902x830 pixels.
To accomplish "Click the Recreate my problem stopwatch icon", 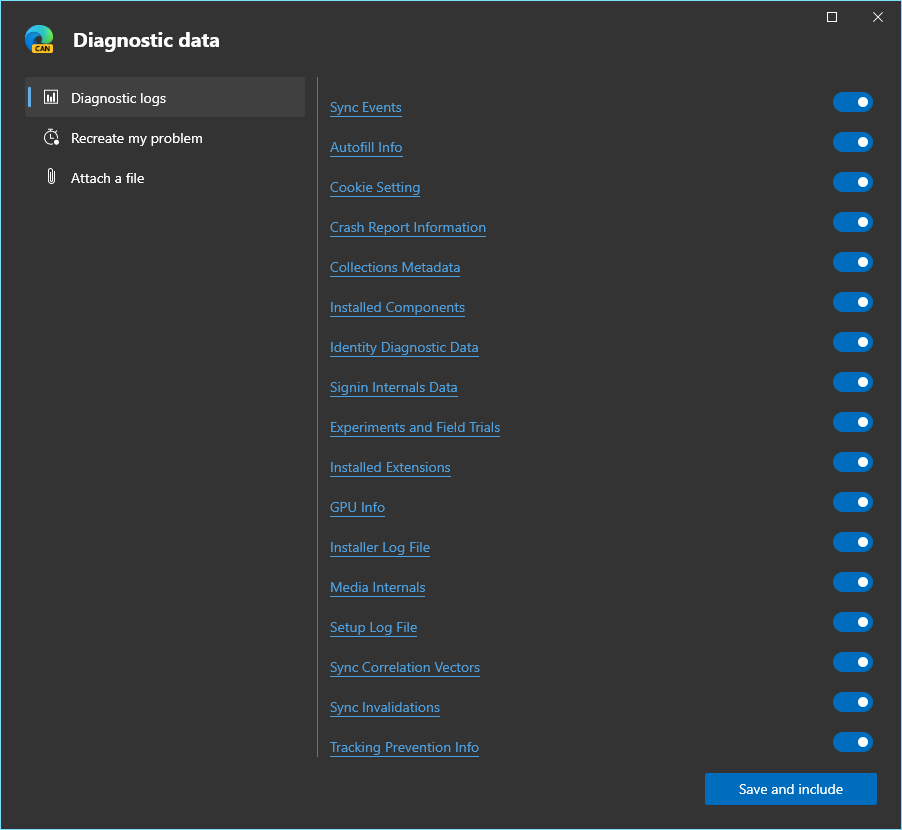I will click(51, 137).
